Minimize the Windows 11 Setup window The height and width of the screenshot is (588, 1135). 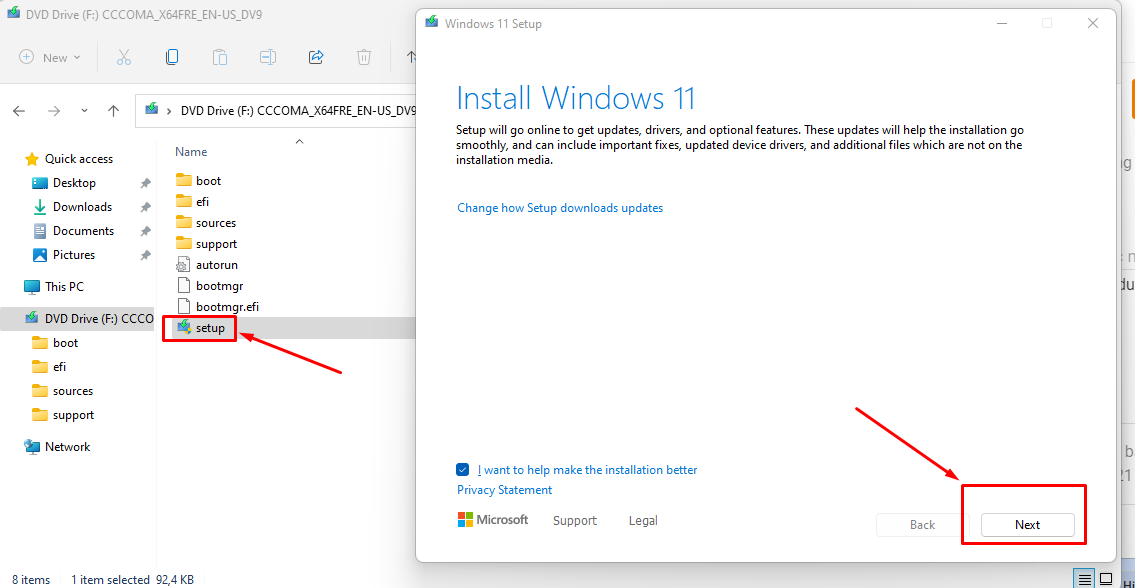(x=1002, y=23)
